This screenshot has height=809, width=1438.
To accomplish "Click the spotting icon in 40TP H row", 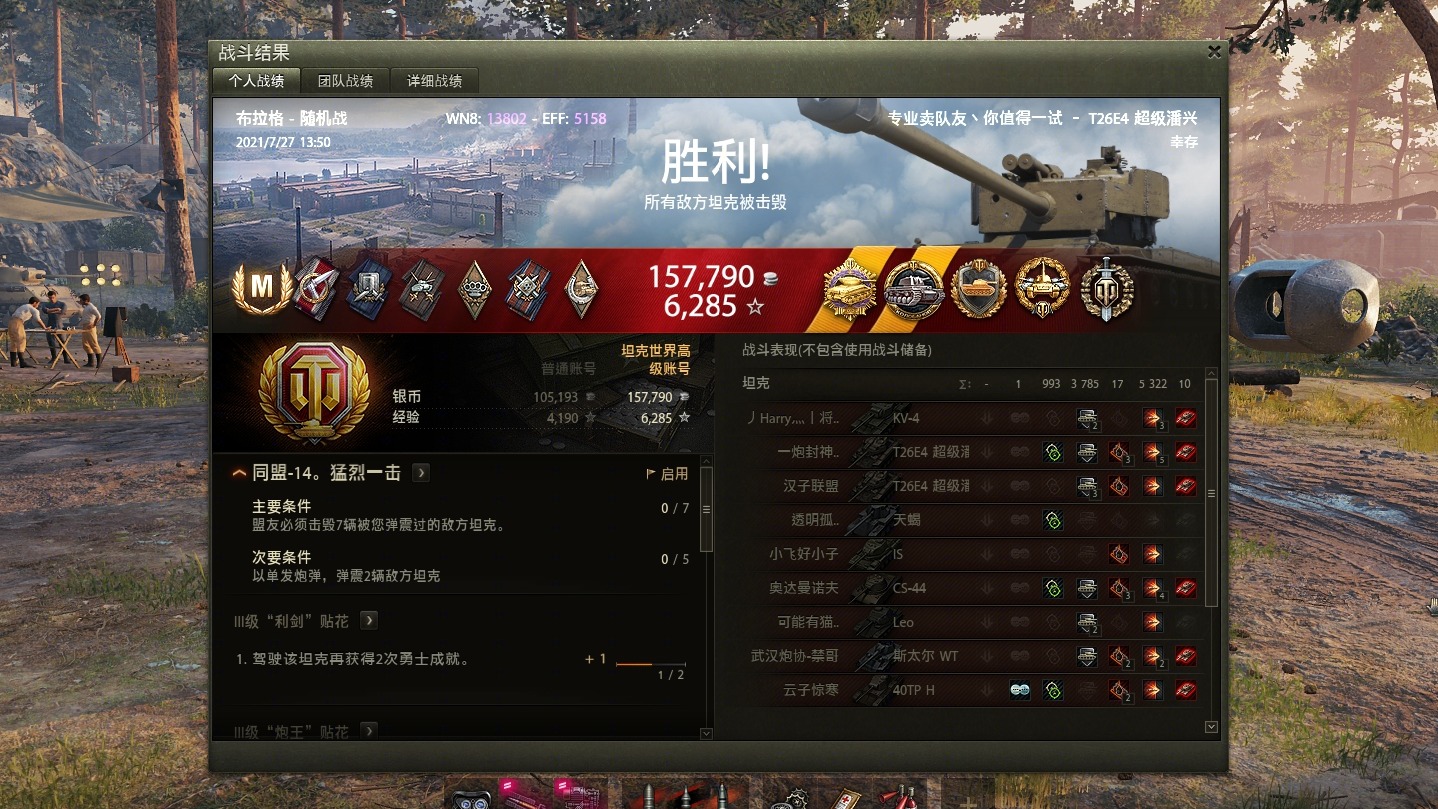I will click(1019, 690).
